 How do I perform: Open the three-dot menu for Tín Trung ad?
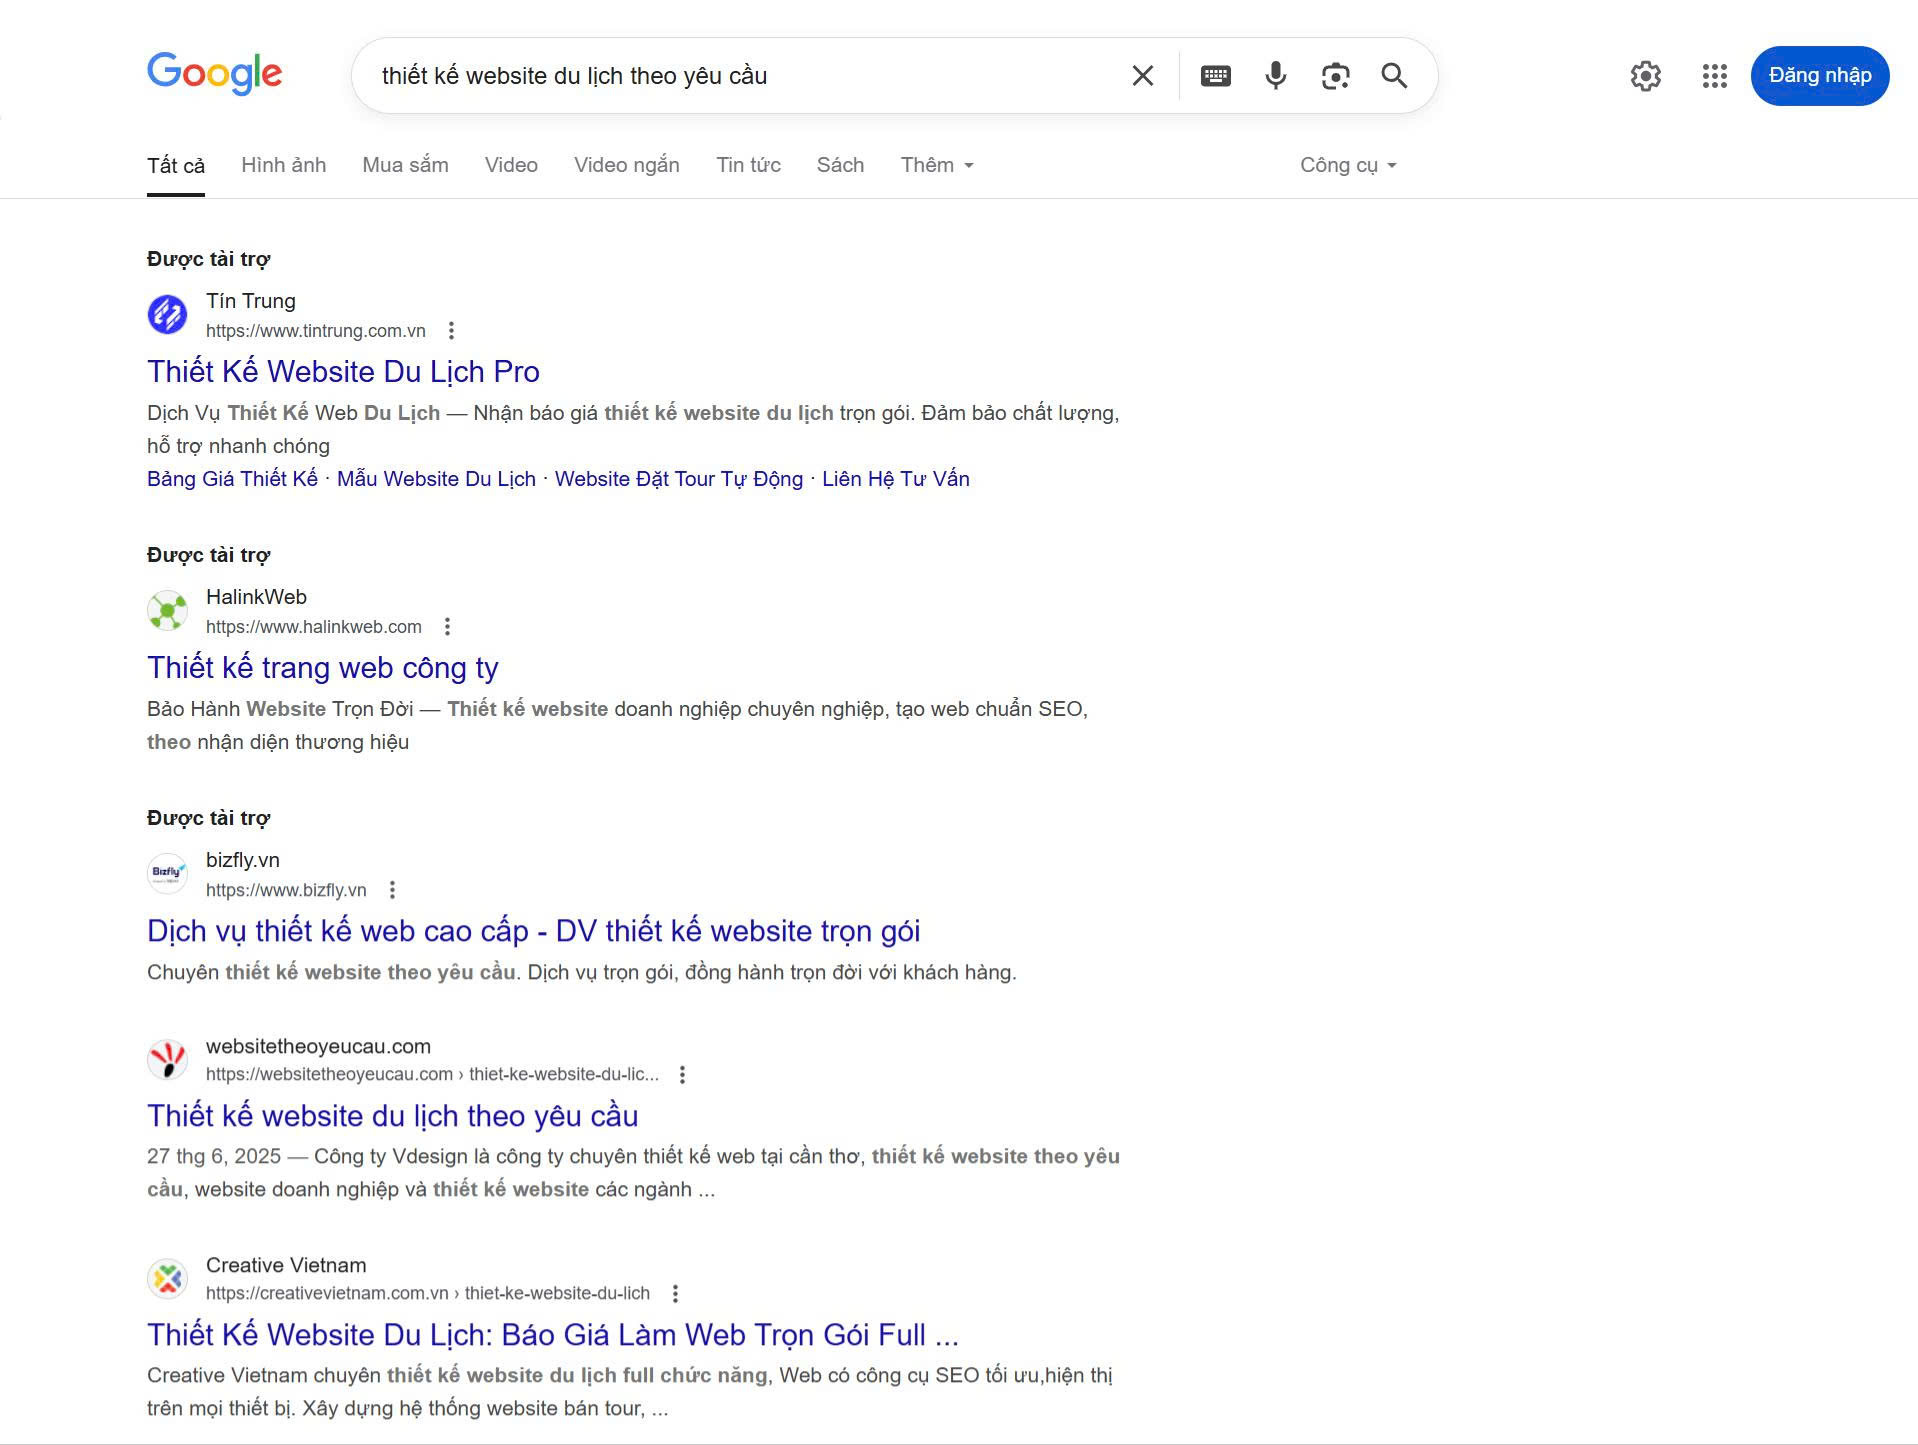pos(451,331)
